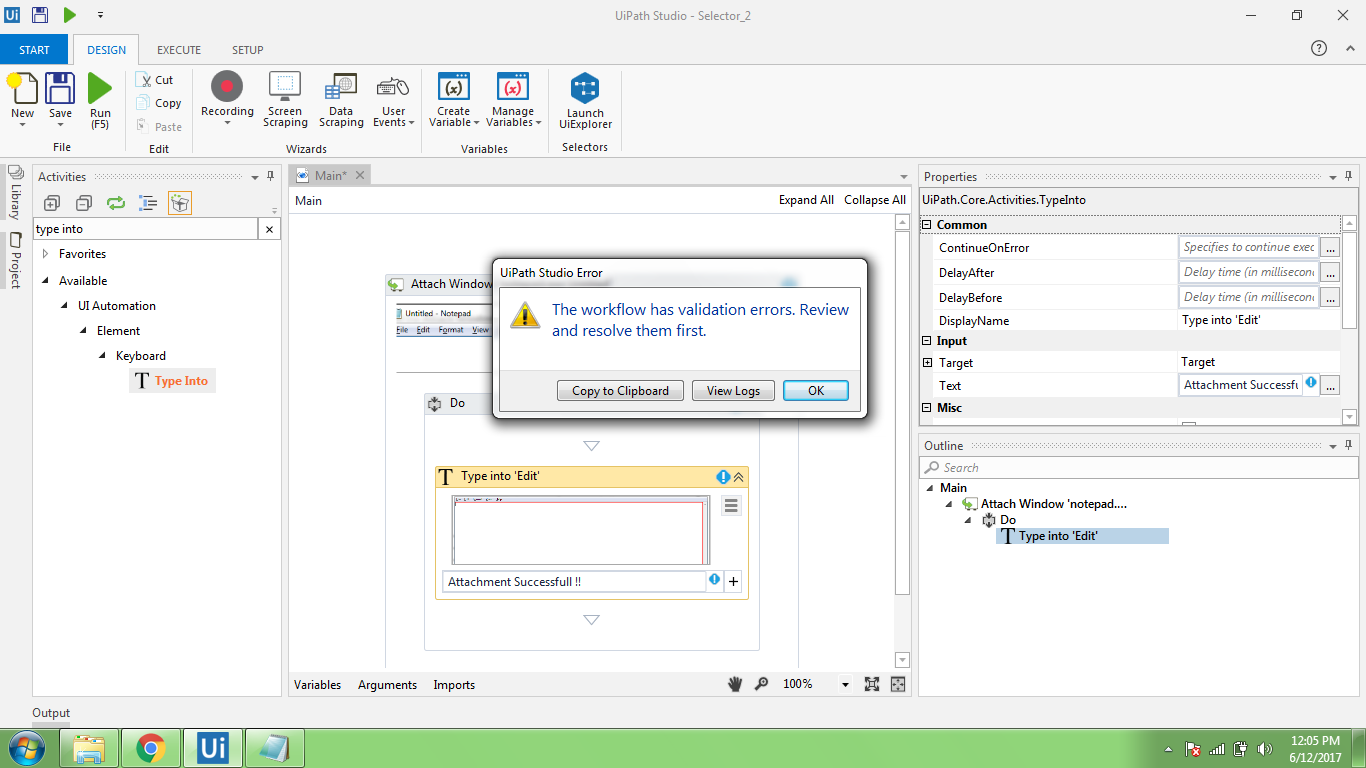Click the Save icon in the title bar

coord(40,15)
